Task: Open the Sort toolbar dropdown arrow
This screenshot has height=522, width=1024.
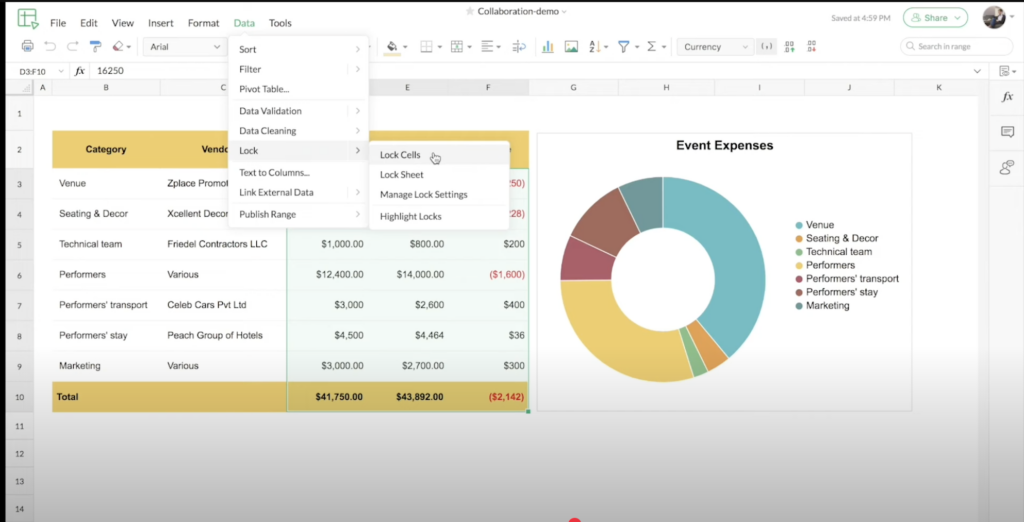Action: point(607,47)
